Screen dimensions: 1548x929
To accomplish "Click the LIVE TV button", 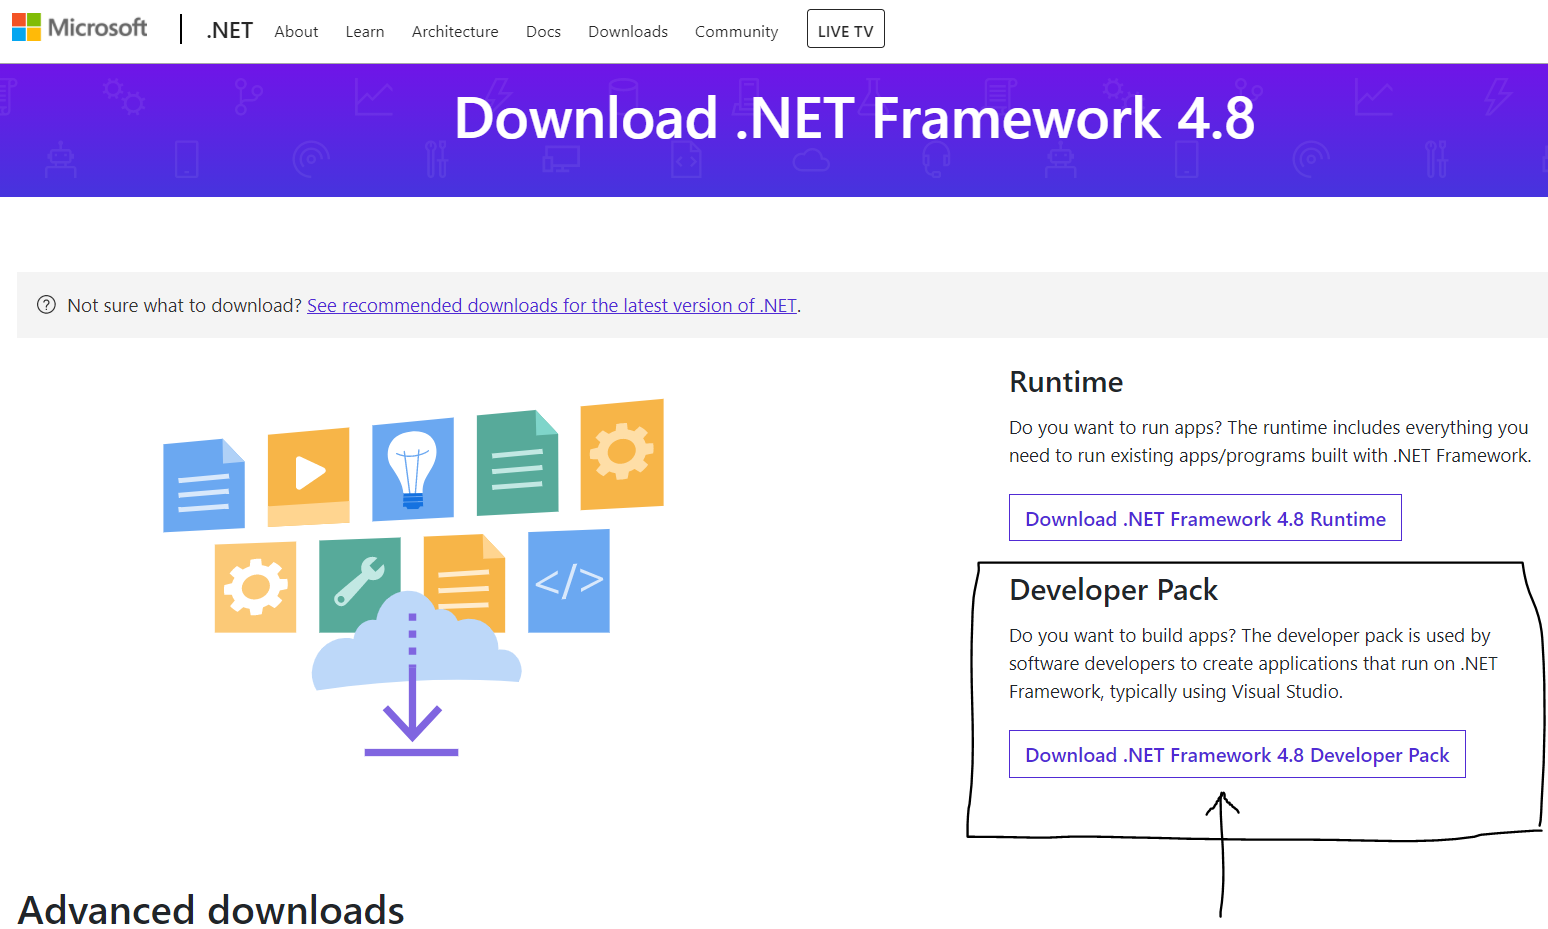I will pos(846,29).
